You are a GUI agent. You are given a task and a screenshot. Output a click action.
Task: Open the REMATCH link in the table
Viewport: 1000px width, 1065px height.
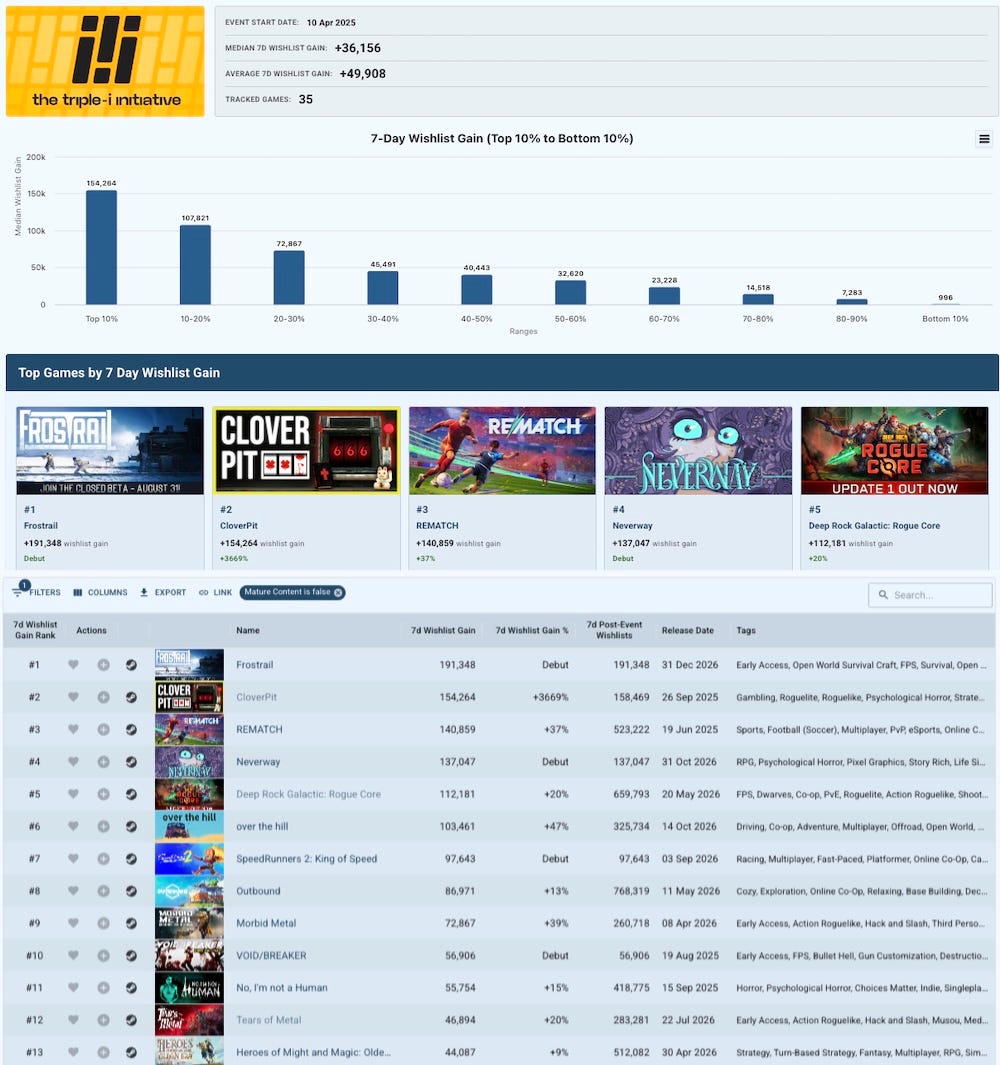260,729
